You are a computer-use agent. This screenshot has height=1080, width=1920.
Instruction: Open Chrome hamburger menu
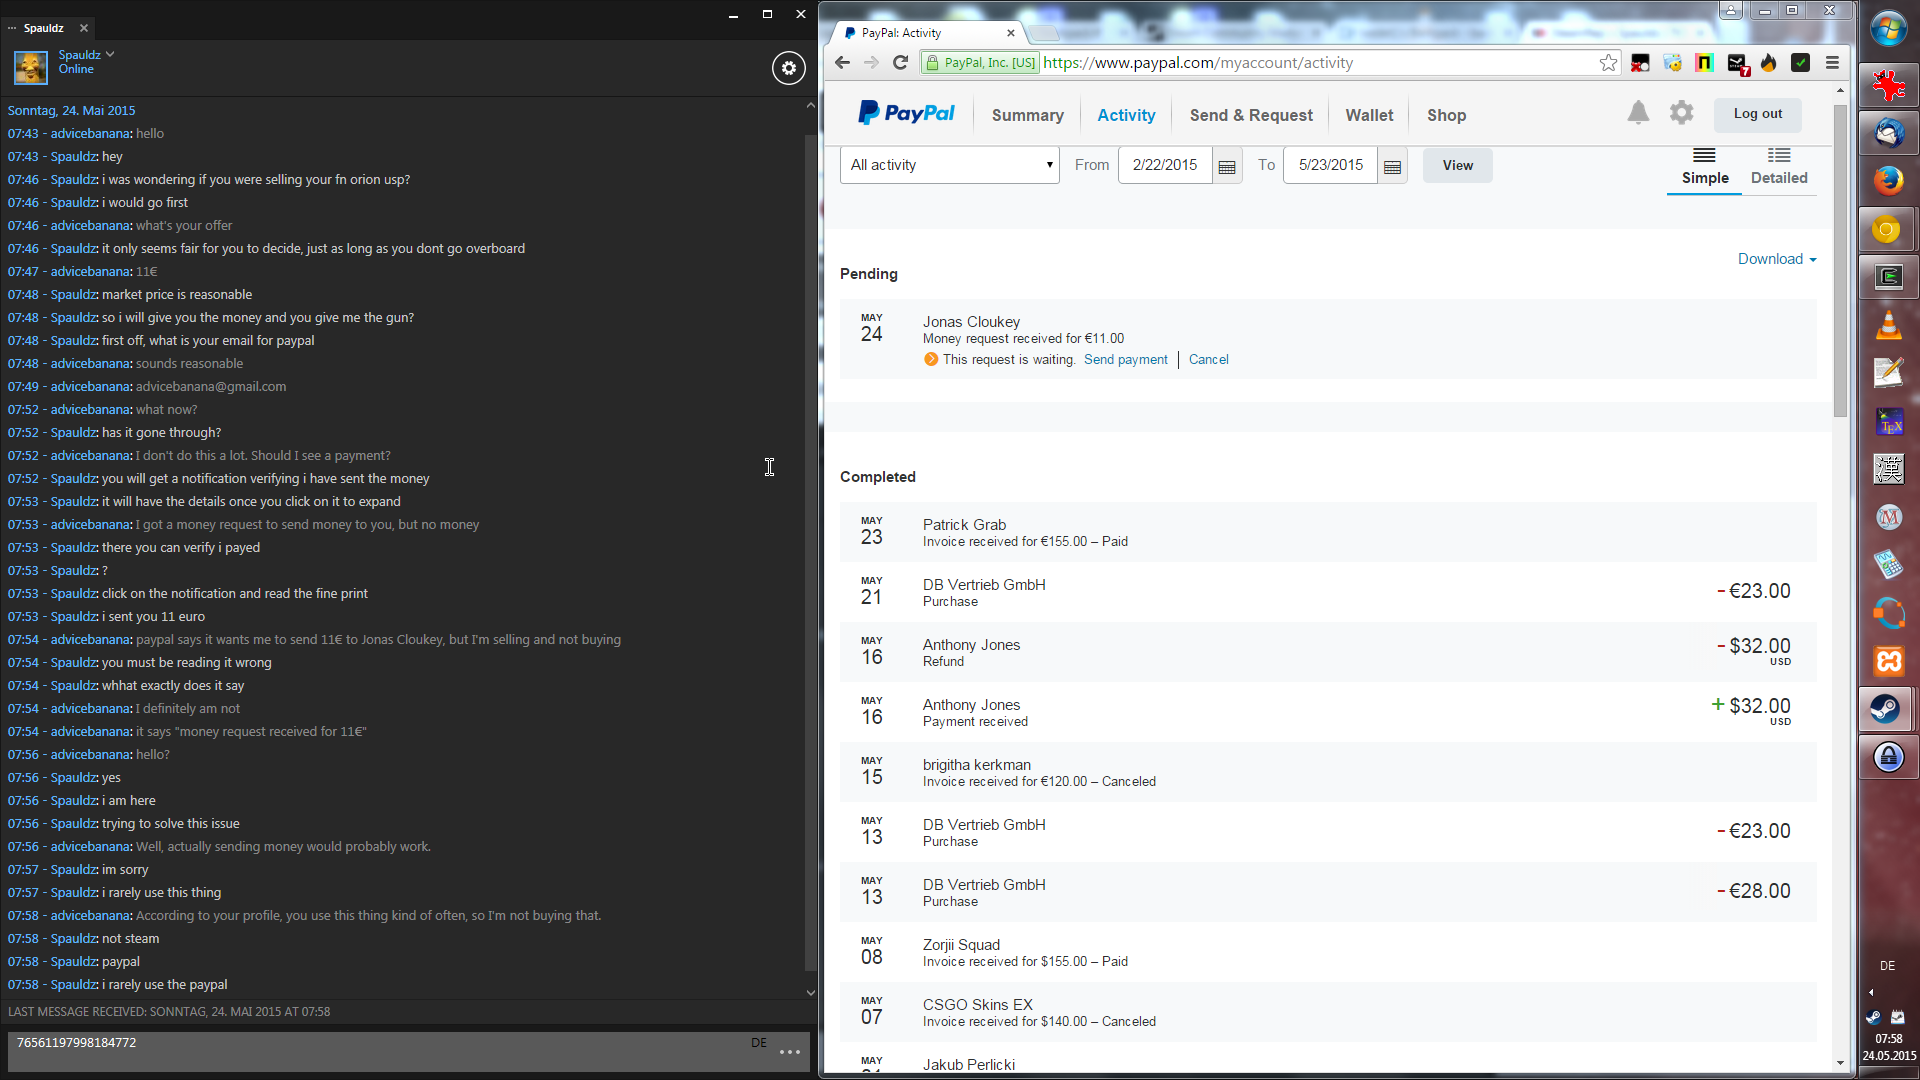click(1832, 63)
